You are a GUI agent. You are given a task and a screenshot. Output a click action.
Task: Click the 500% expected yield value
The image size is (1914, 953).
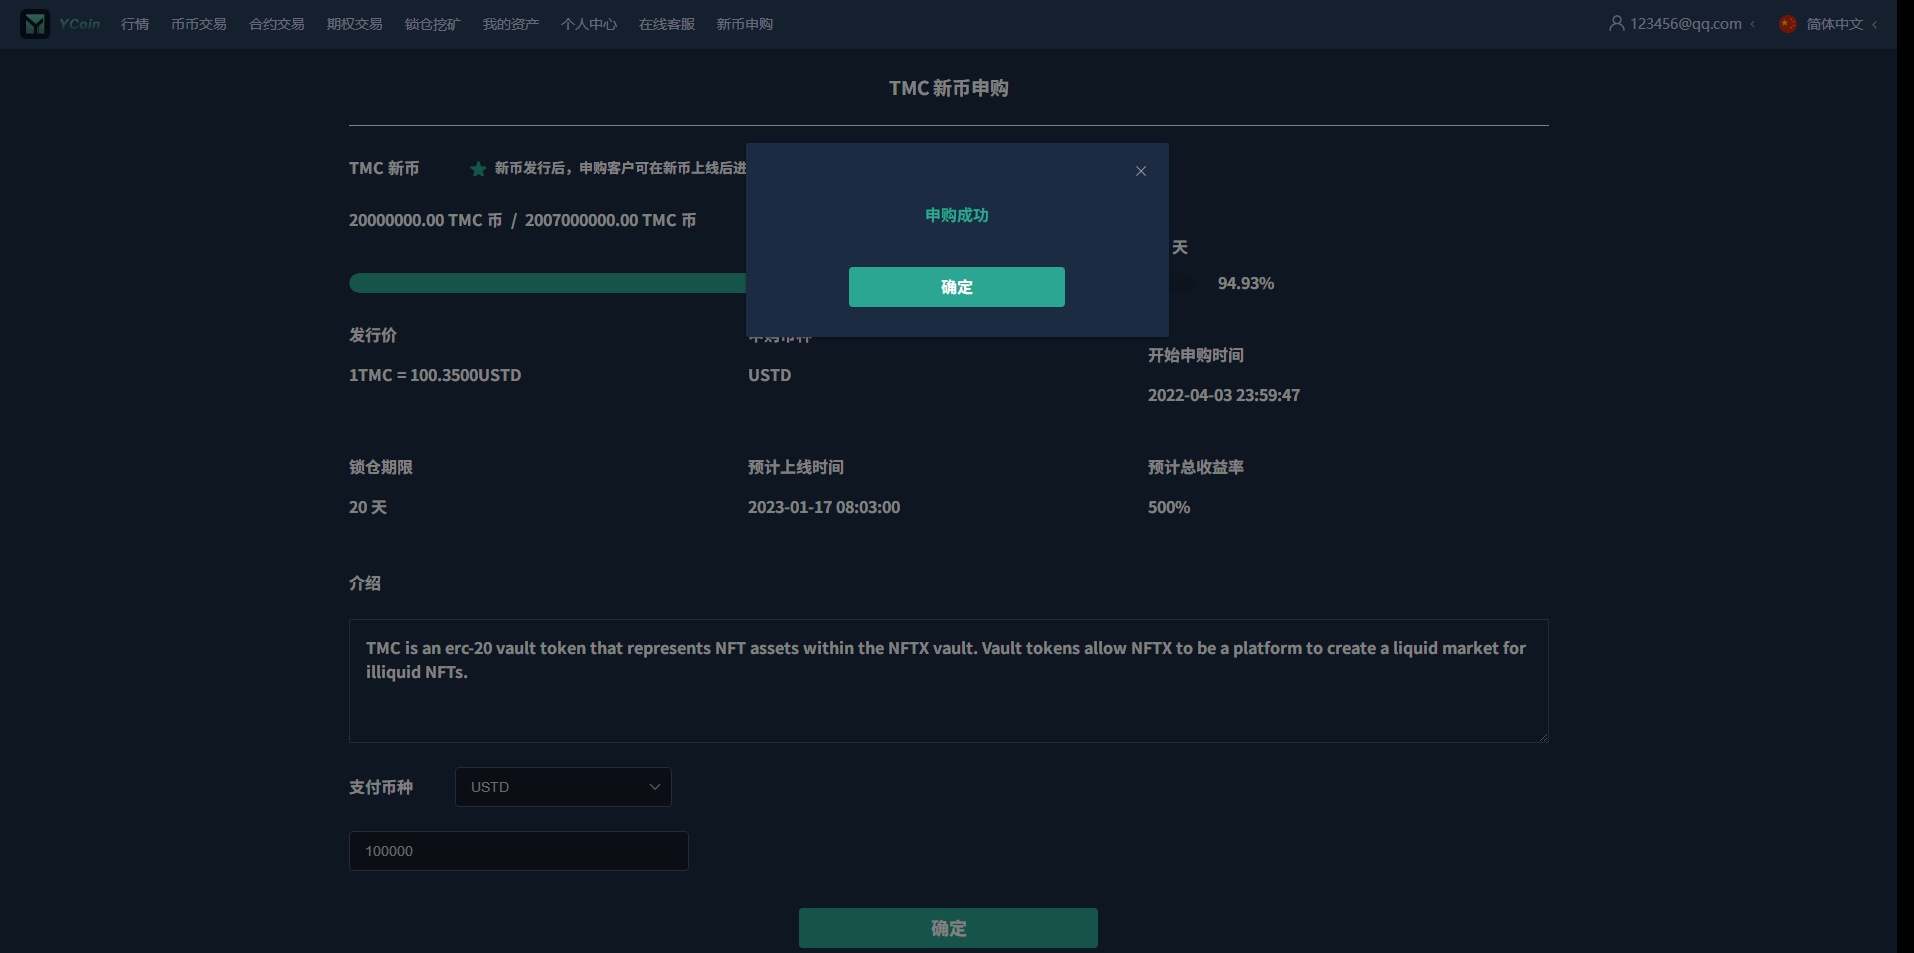coord(1169,507)
